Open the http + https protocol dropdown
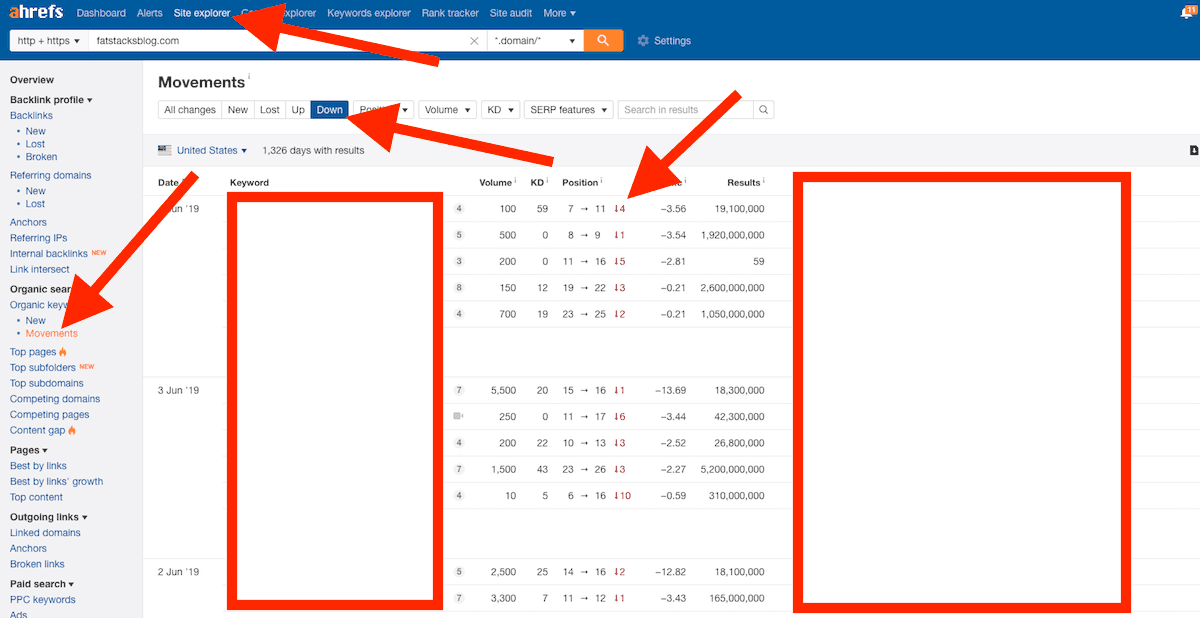The image size is (1200, 618). (48, 41)
